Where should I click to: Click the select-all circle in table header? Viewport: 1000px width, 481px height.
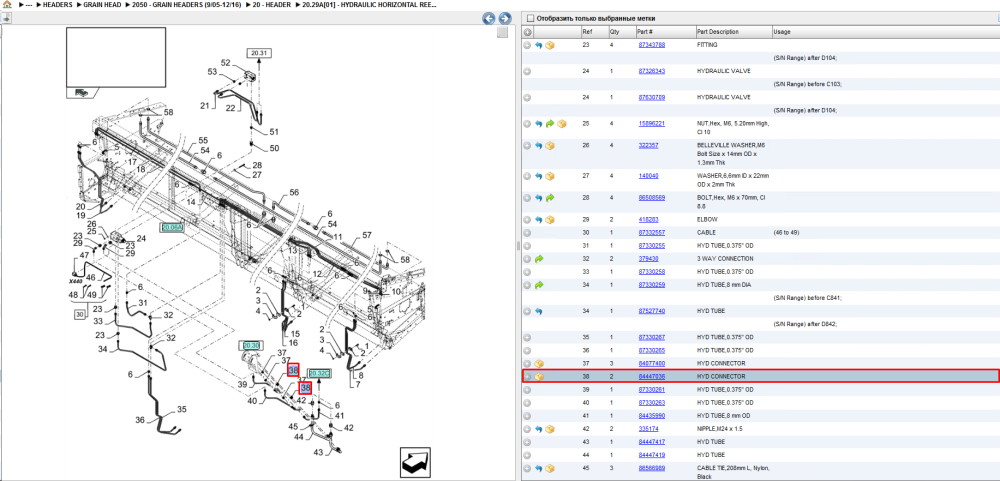click(527, 32)
